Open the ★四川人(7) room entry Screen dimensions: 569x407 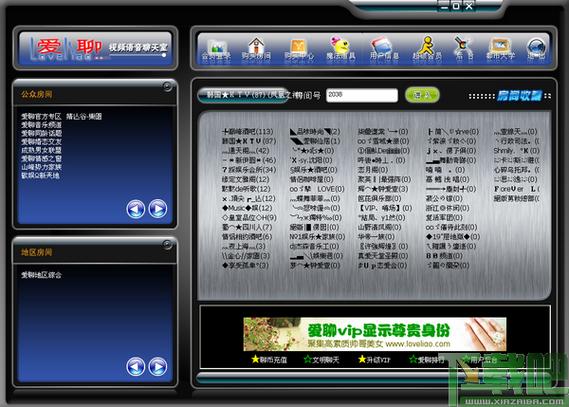click(x=247, y=227)
